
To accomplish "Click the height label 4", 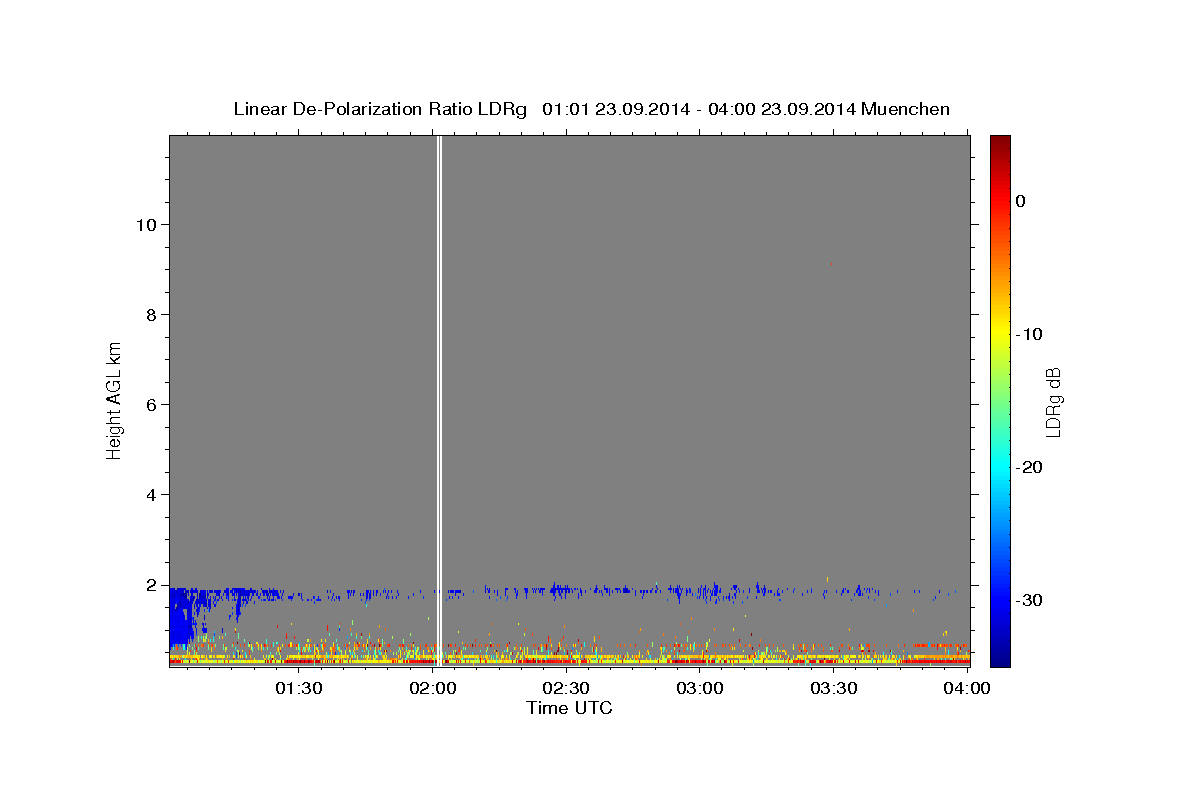I will [x=150, y=495].
